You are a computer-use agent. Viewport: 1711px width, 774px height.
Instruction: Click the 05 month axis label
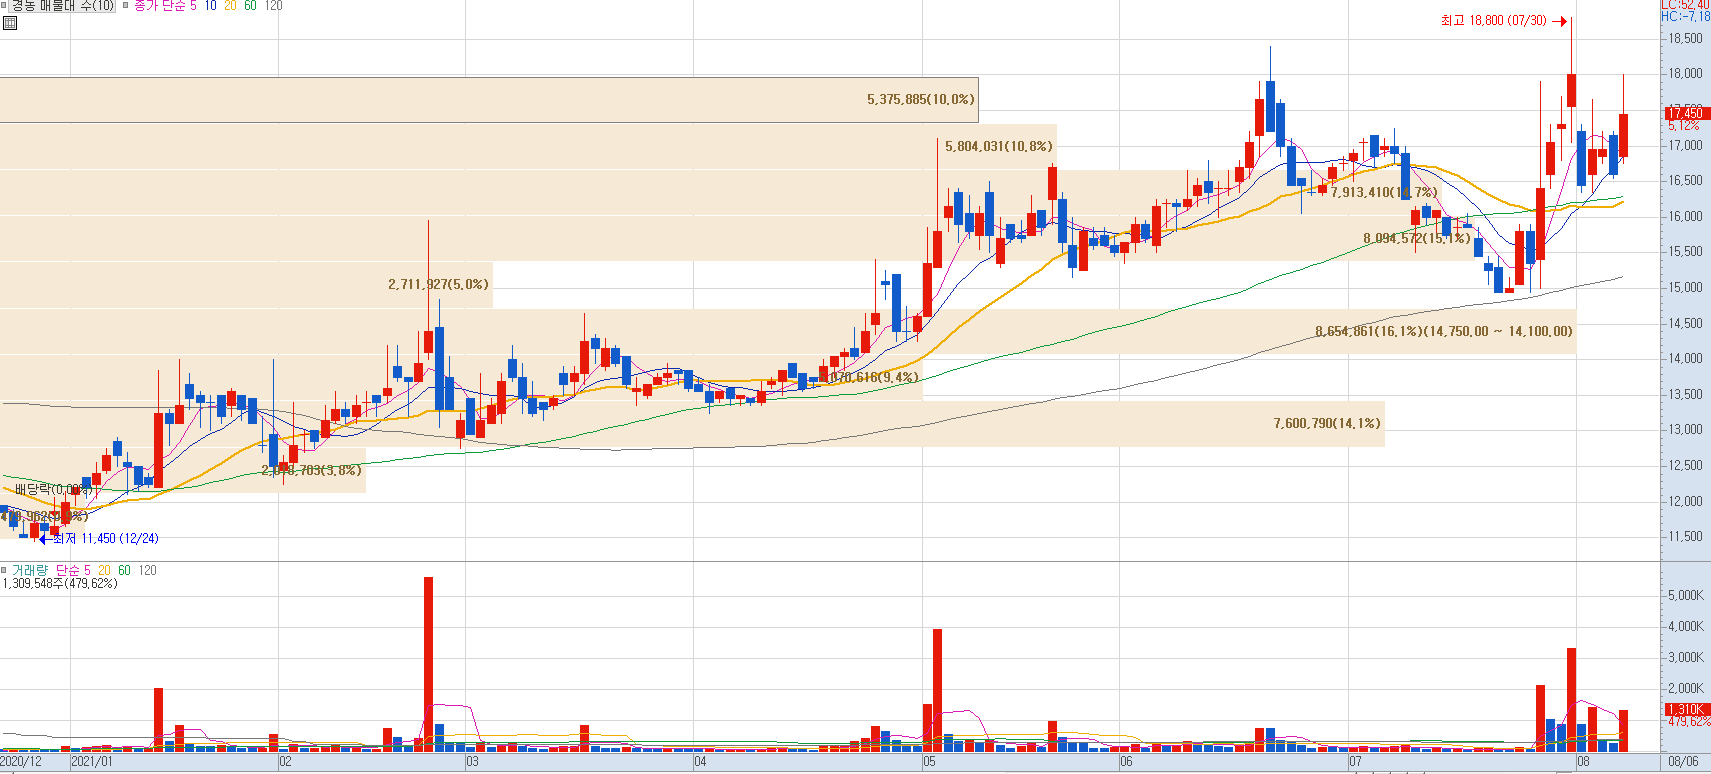[929, 762]
